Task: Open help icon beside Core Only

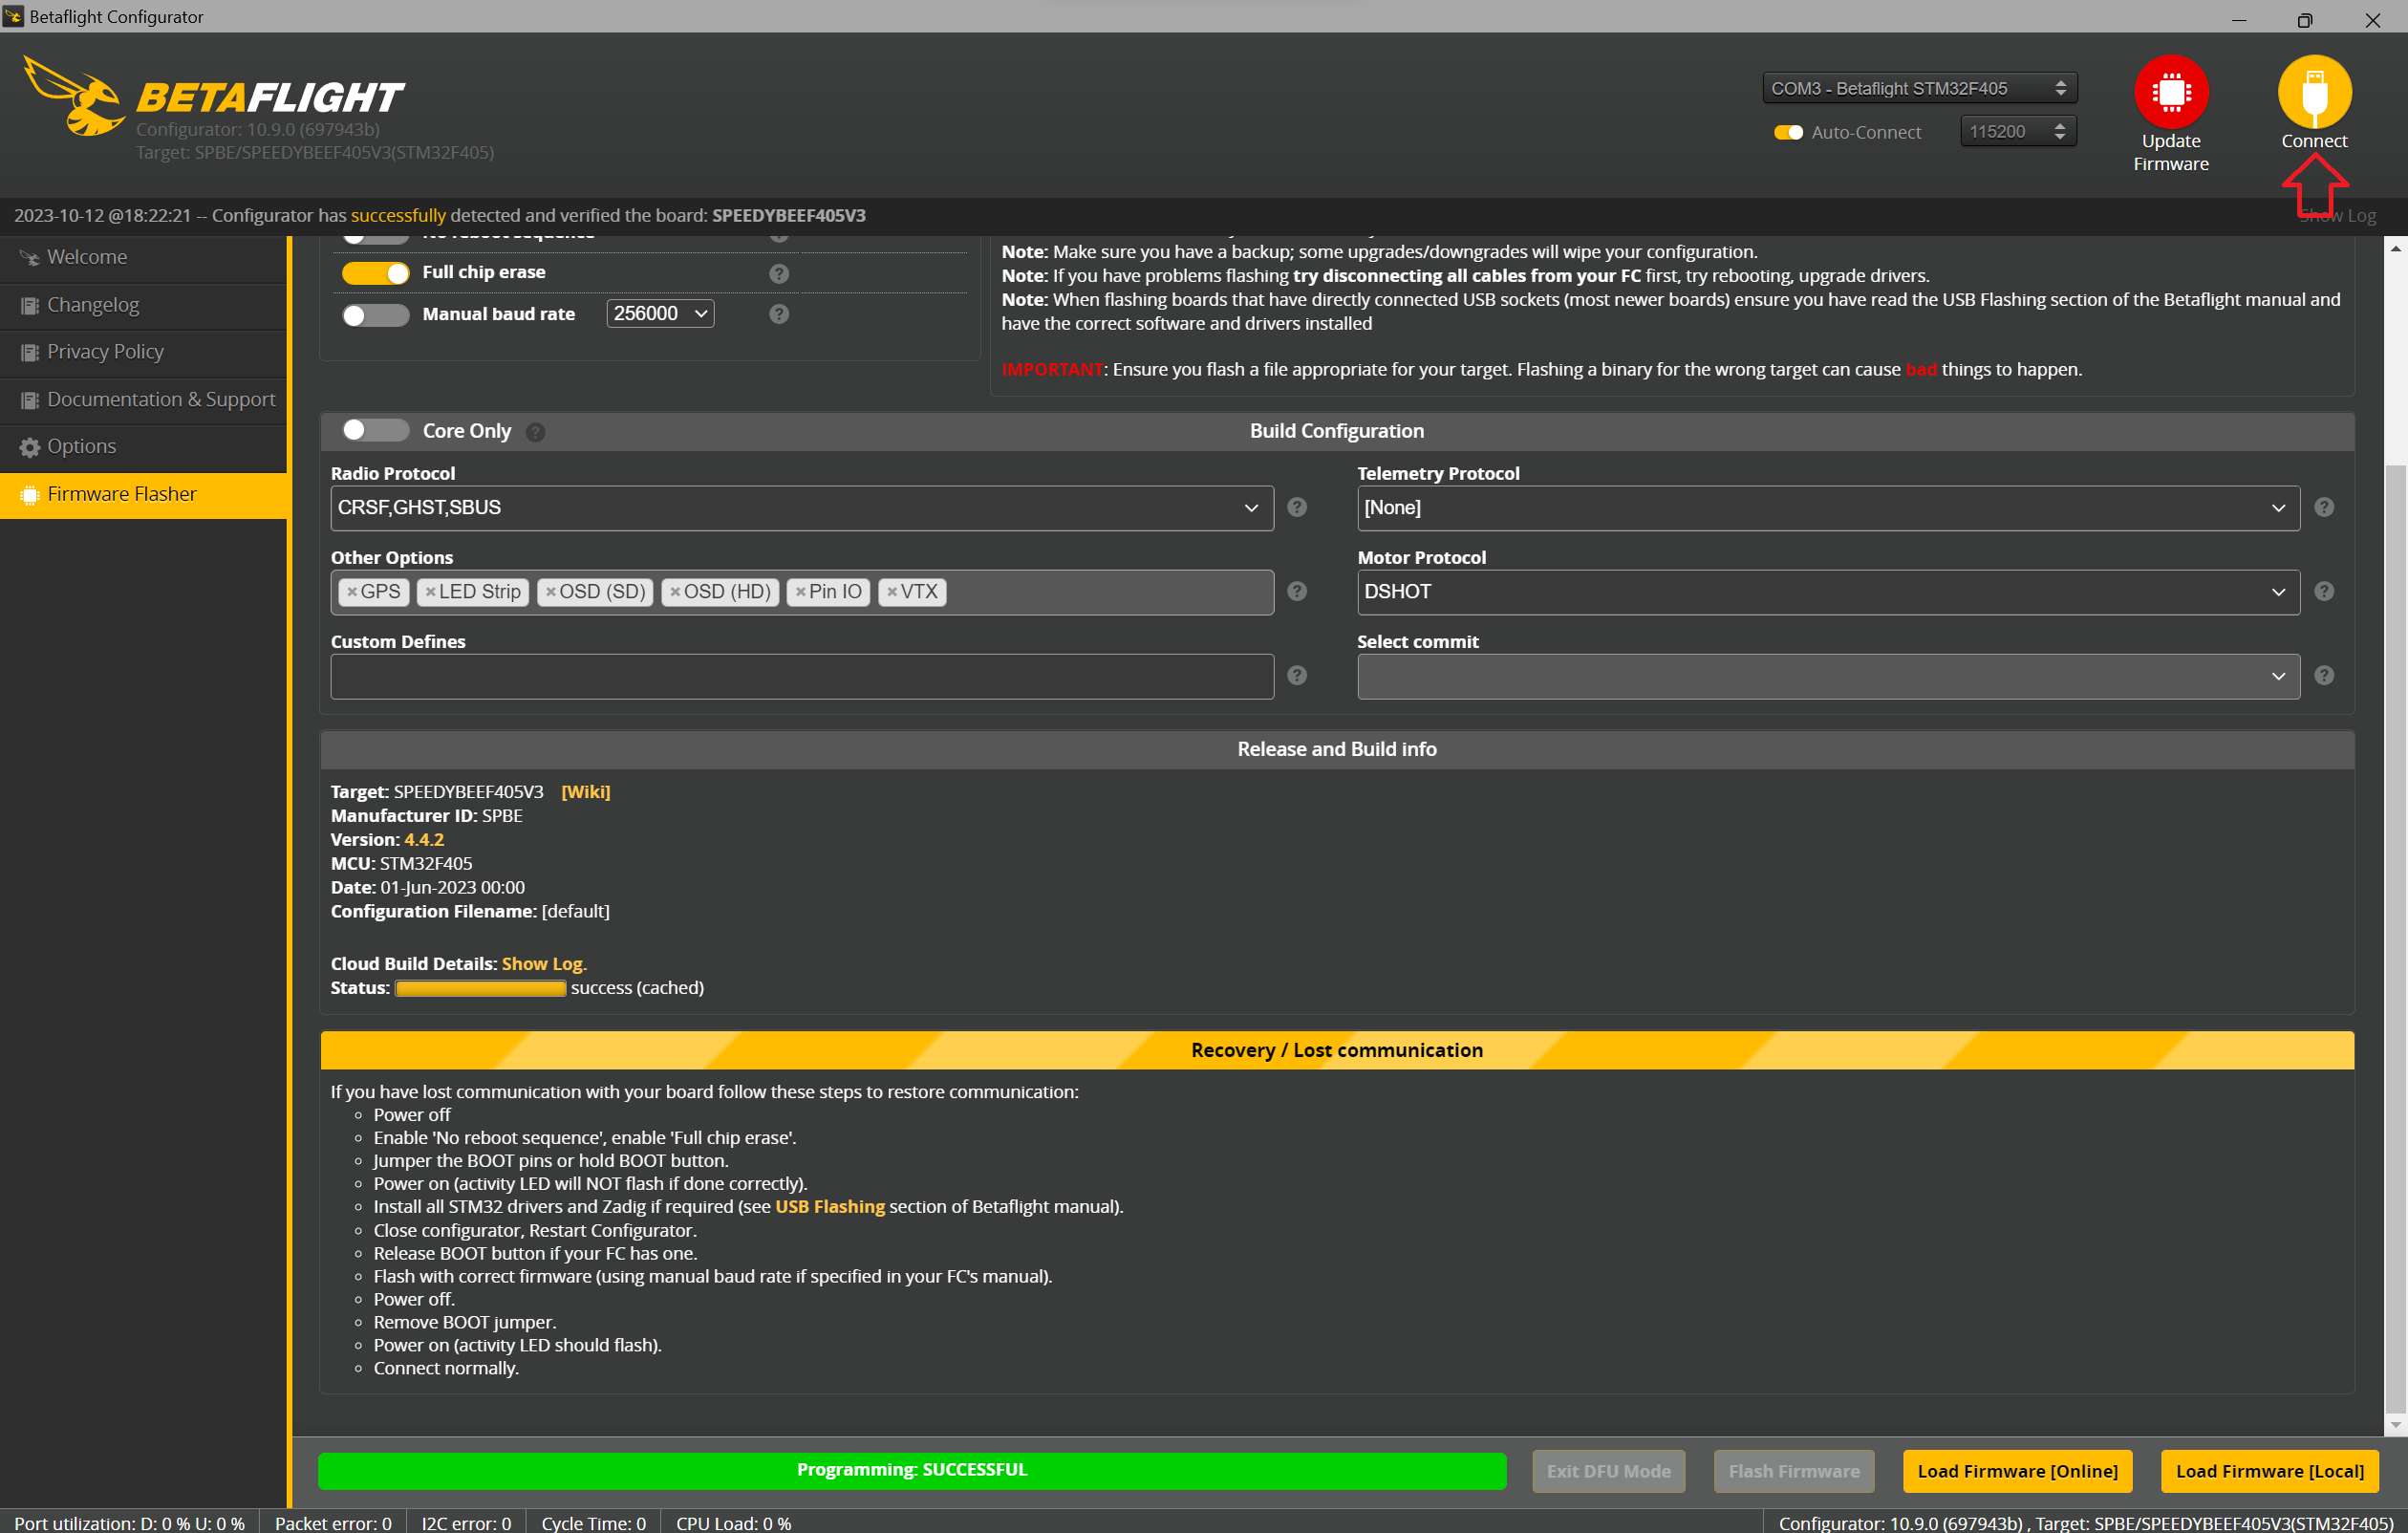Action: click(x=535, y=432)
